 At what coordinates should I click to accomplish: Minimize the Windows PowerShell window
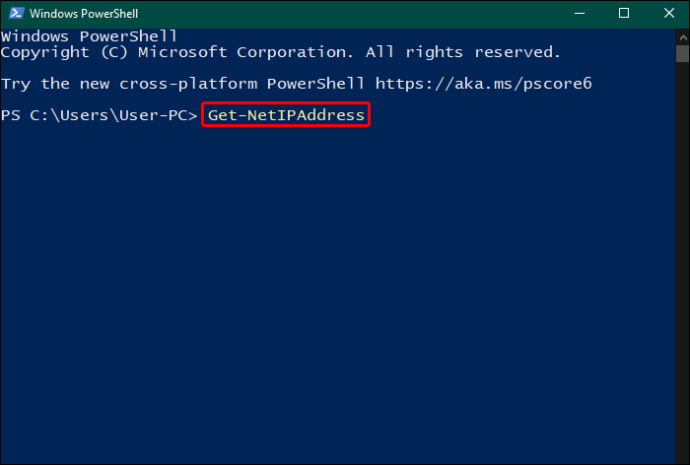tap(580, 13)
